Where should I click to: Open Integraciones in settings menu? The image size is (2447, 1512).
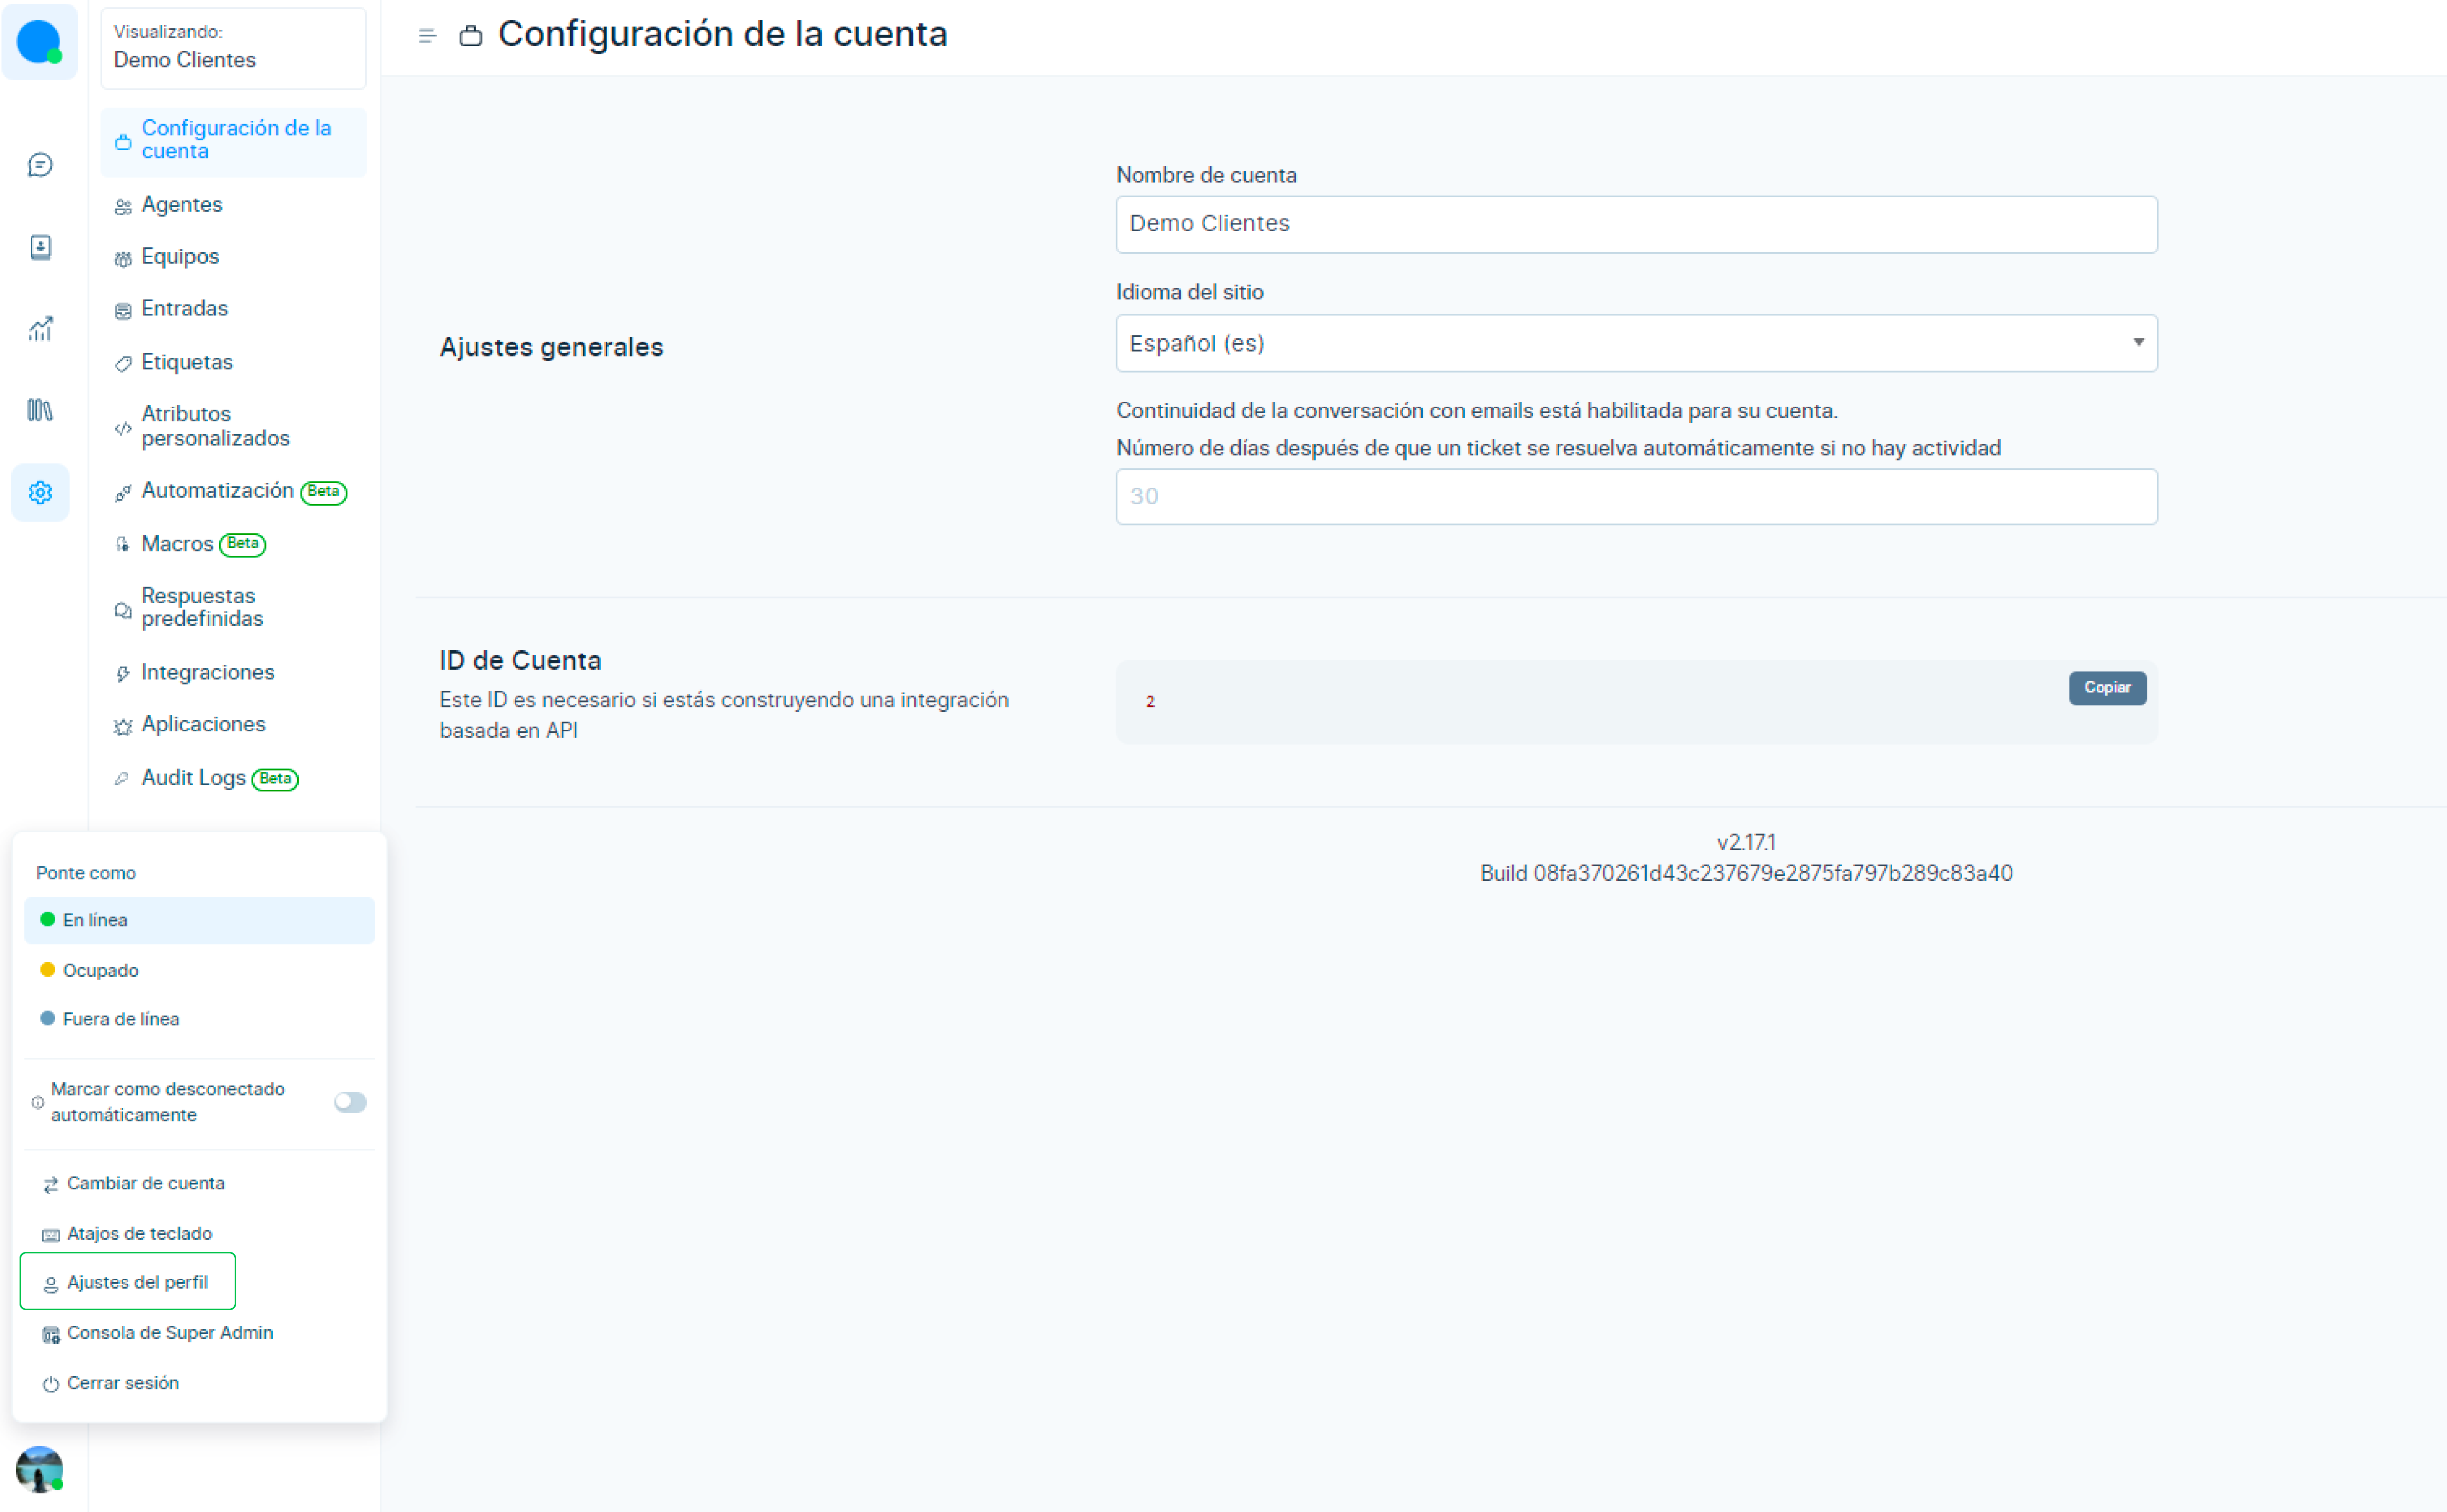point(207,672)
